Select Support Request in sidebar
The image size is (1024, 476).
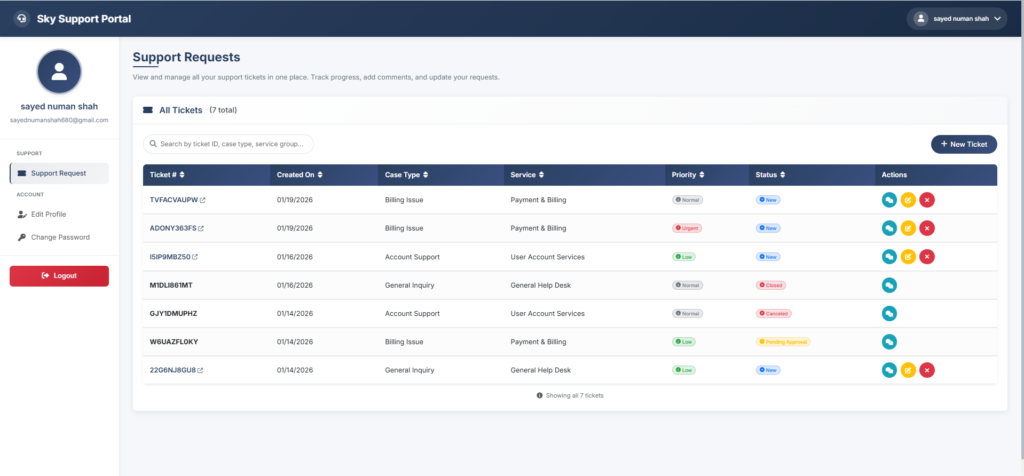tap(59, 173)
